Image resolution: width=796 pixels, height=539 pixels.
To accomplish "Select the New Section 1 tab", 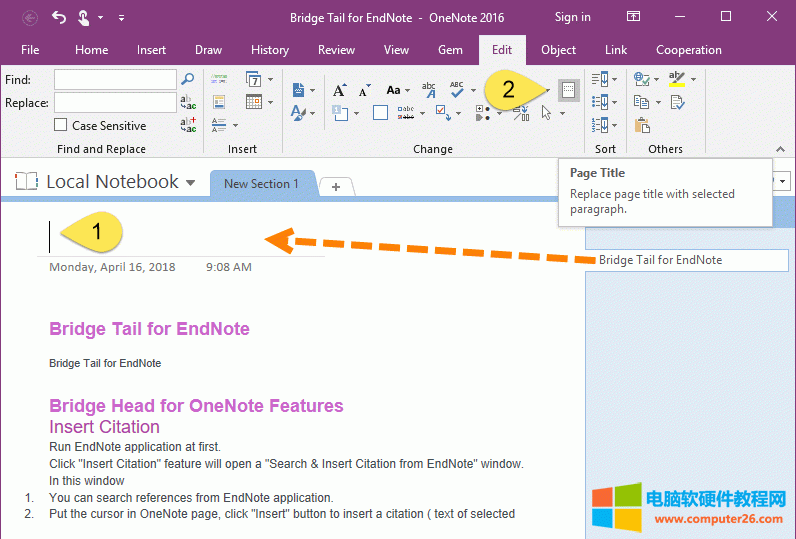I will 261,184.
